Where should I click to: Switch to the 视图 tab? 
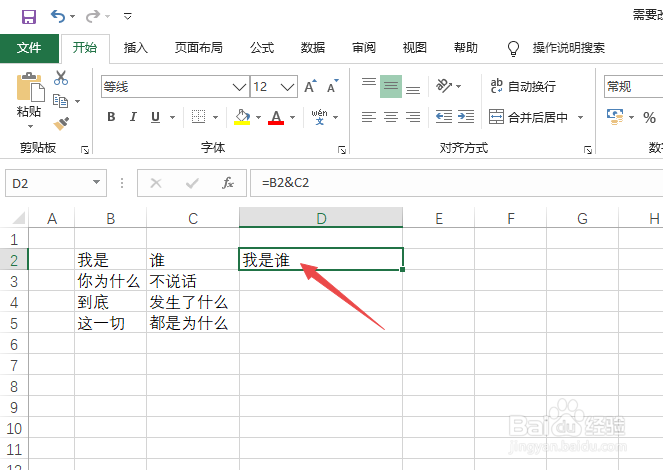(x=414, y=48)
